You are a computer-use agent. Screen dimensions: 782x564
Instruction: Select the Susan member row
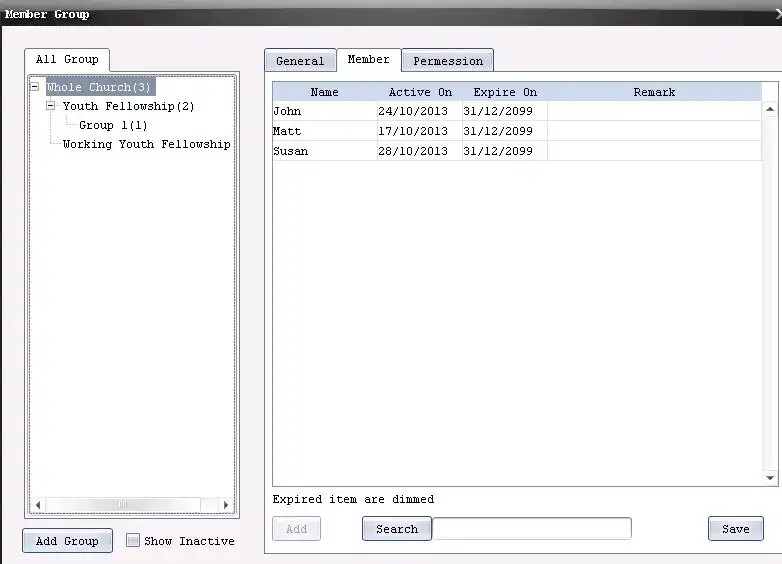pyautogui.click(x=517, y=151)
